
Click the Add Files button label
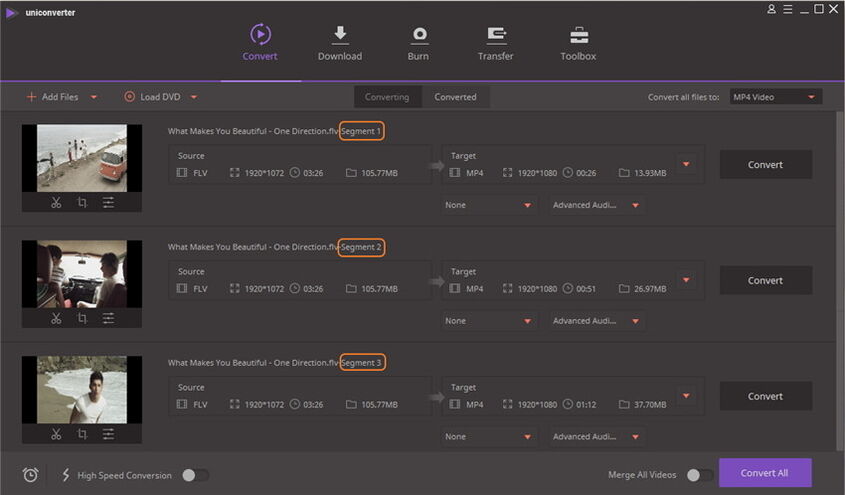[60, 97]
